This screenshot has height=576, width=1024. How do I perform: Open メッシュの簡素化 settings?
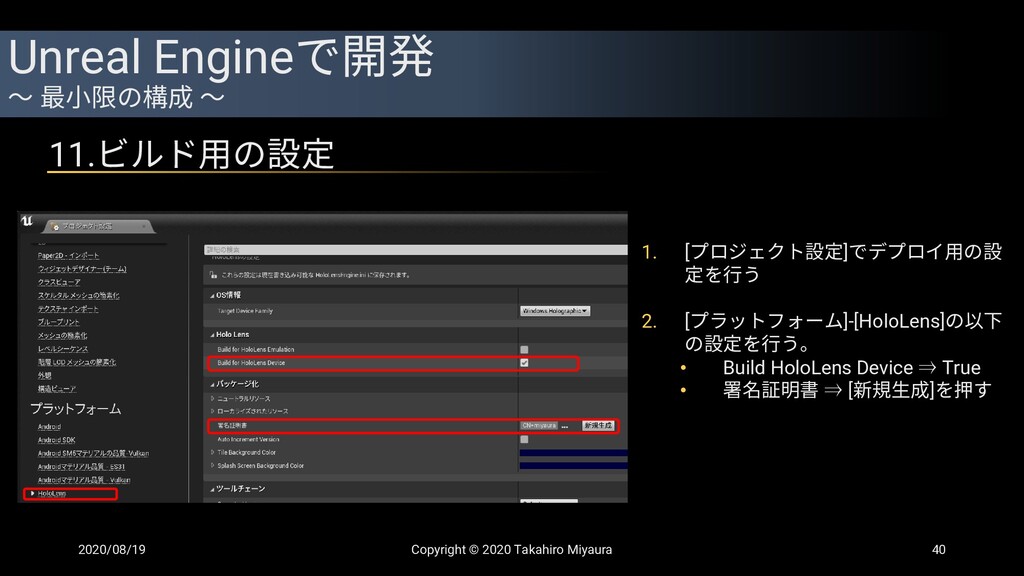tap(63, 336)
